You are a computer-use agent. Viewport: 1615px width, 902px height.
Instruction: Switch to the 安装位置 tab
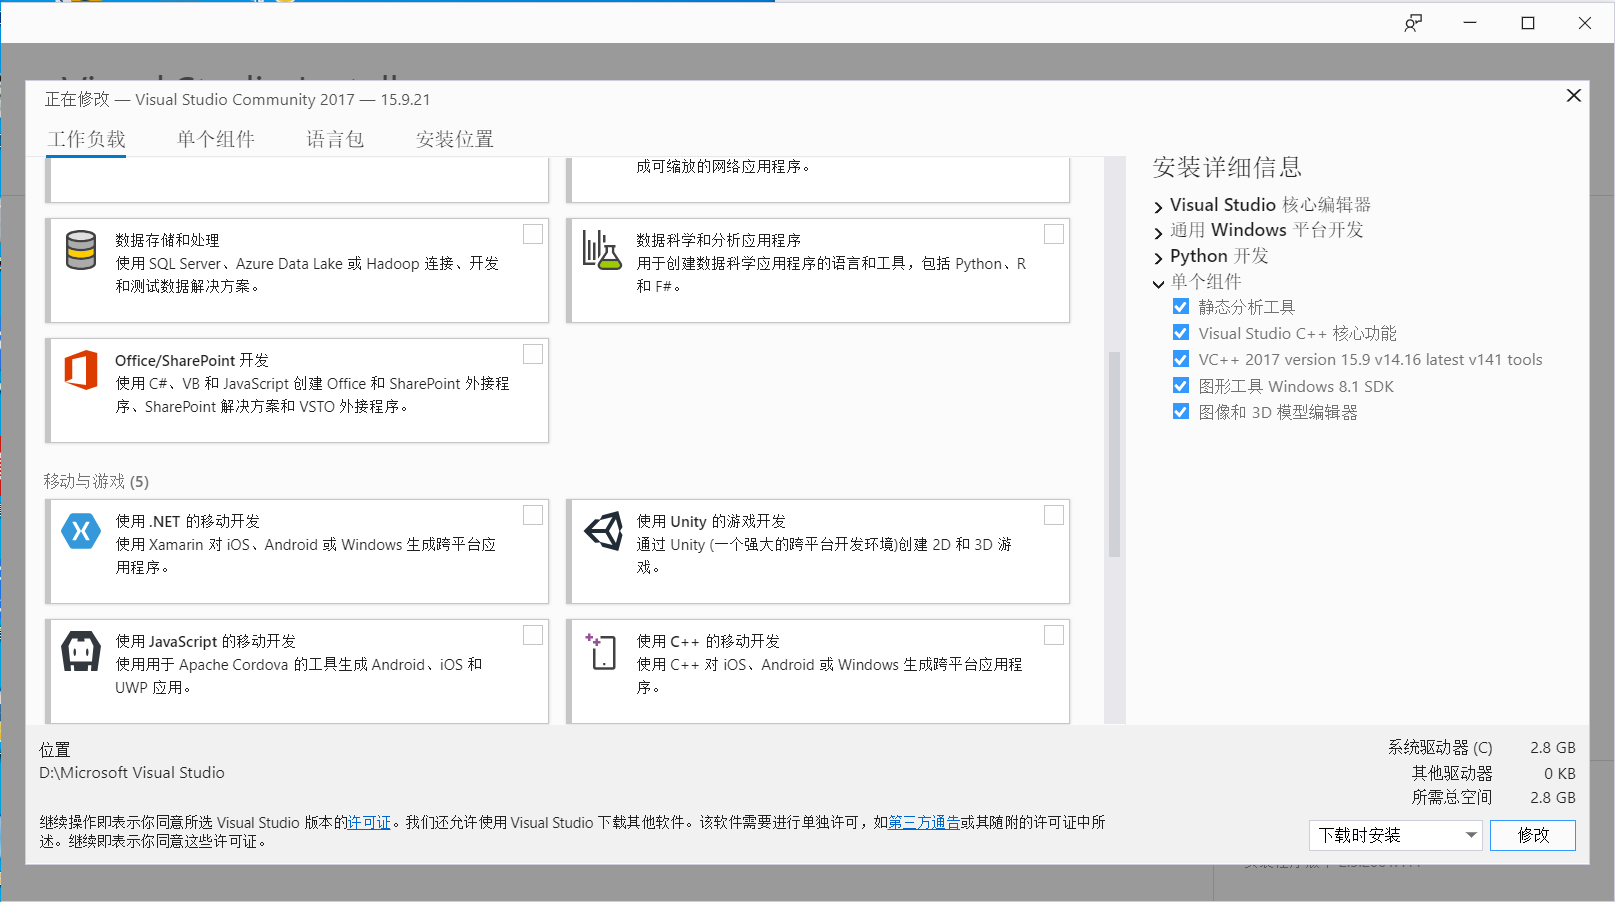pyautogui.click(x=455, y=139)
